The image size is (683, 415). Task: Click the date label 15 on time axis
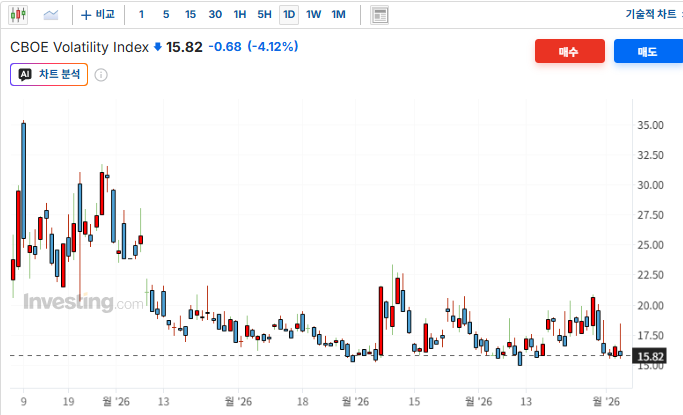[x=414, y=401]
